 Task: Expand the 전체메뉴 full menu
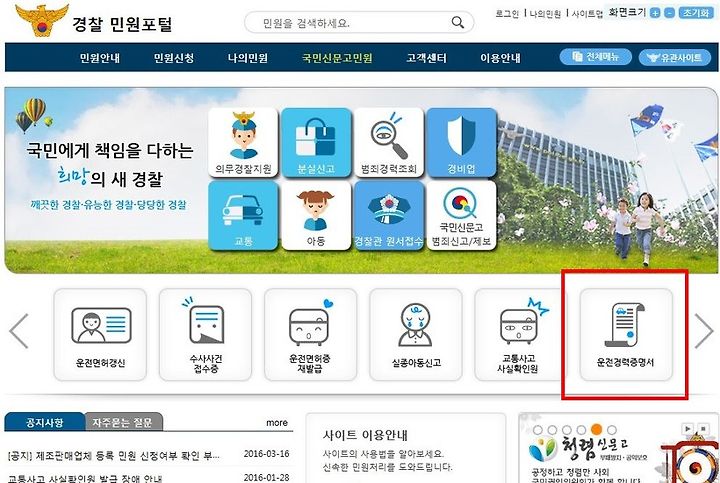[596, 57]
